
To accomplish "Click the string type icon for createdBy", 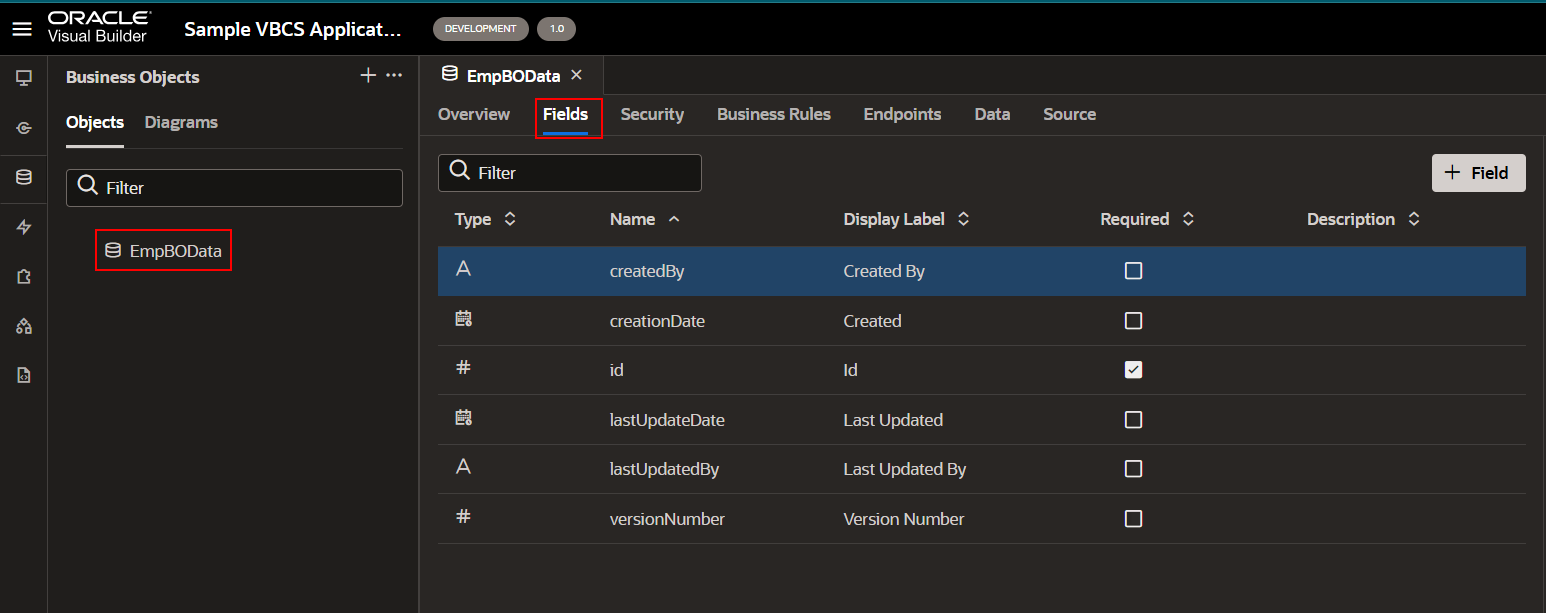I will click(463, 269).
